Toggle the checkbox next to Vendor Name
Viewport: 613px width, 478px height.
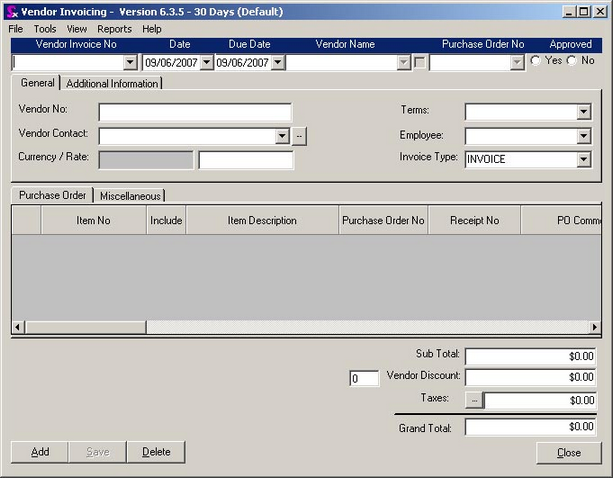420,62
